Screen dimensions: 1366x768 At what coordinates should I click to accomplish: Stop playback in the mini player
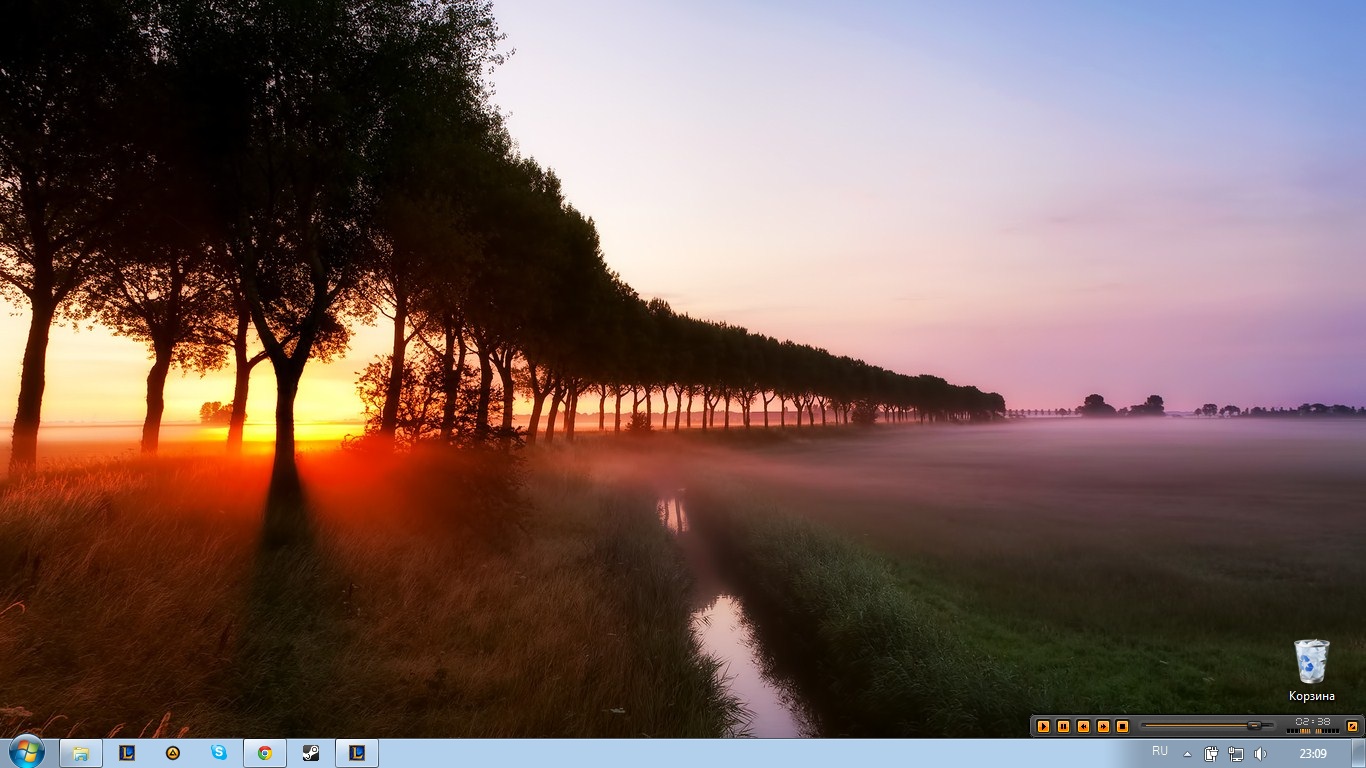[x=1122, y=726]
